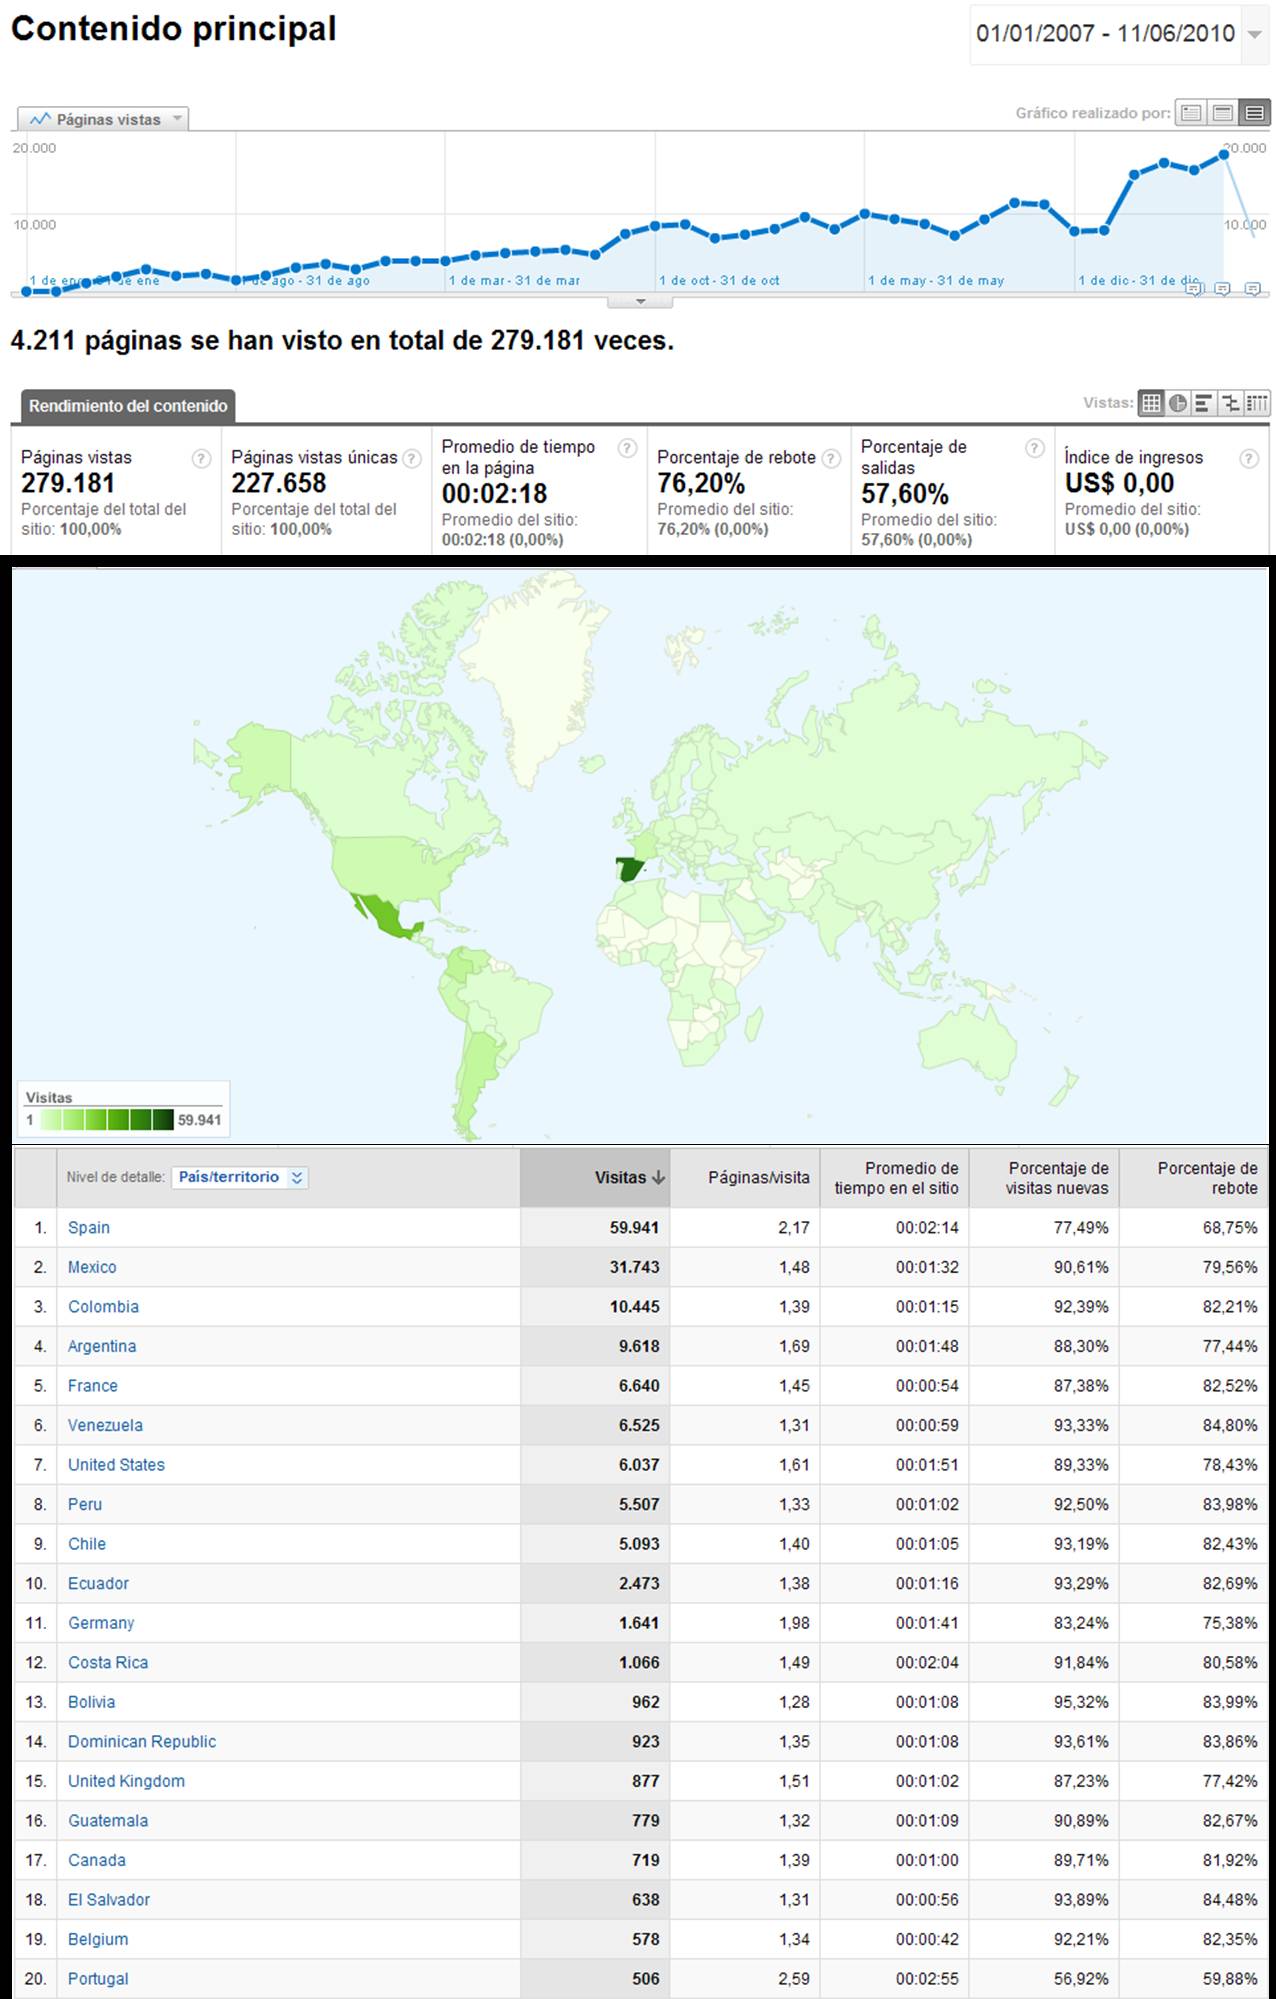The image size is (1276, 1999).
Task: Click the Visitas color scale legend gradient
Action: click(107, 1120)
